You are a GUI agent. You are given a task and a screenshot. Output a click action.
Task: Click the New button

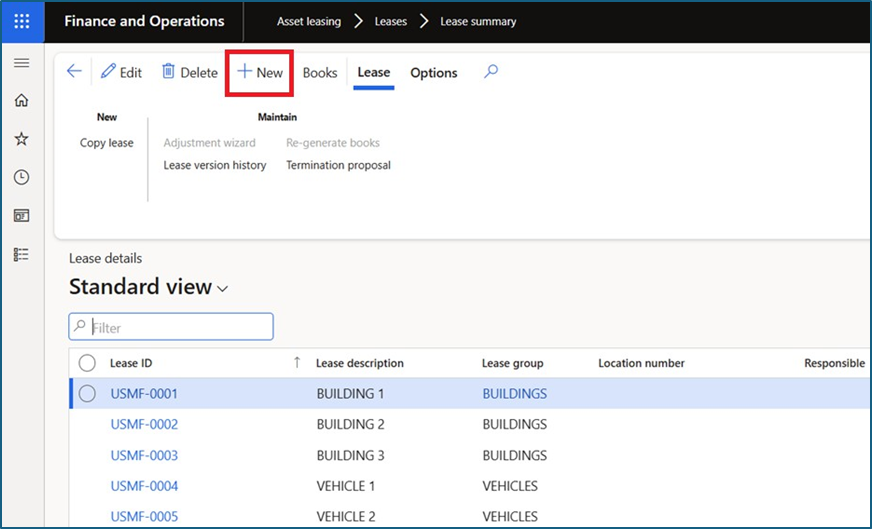coord(260,73)
